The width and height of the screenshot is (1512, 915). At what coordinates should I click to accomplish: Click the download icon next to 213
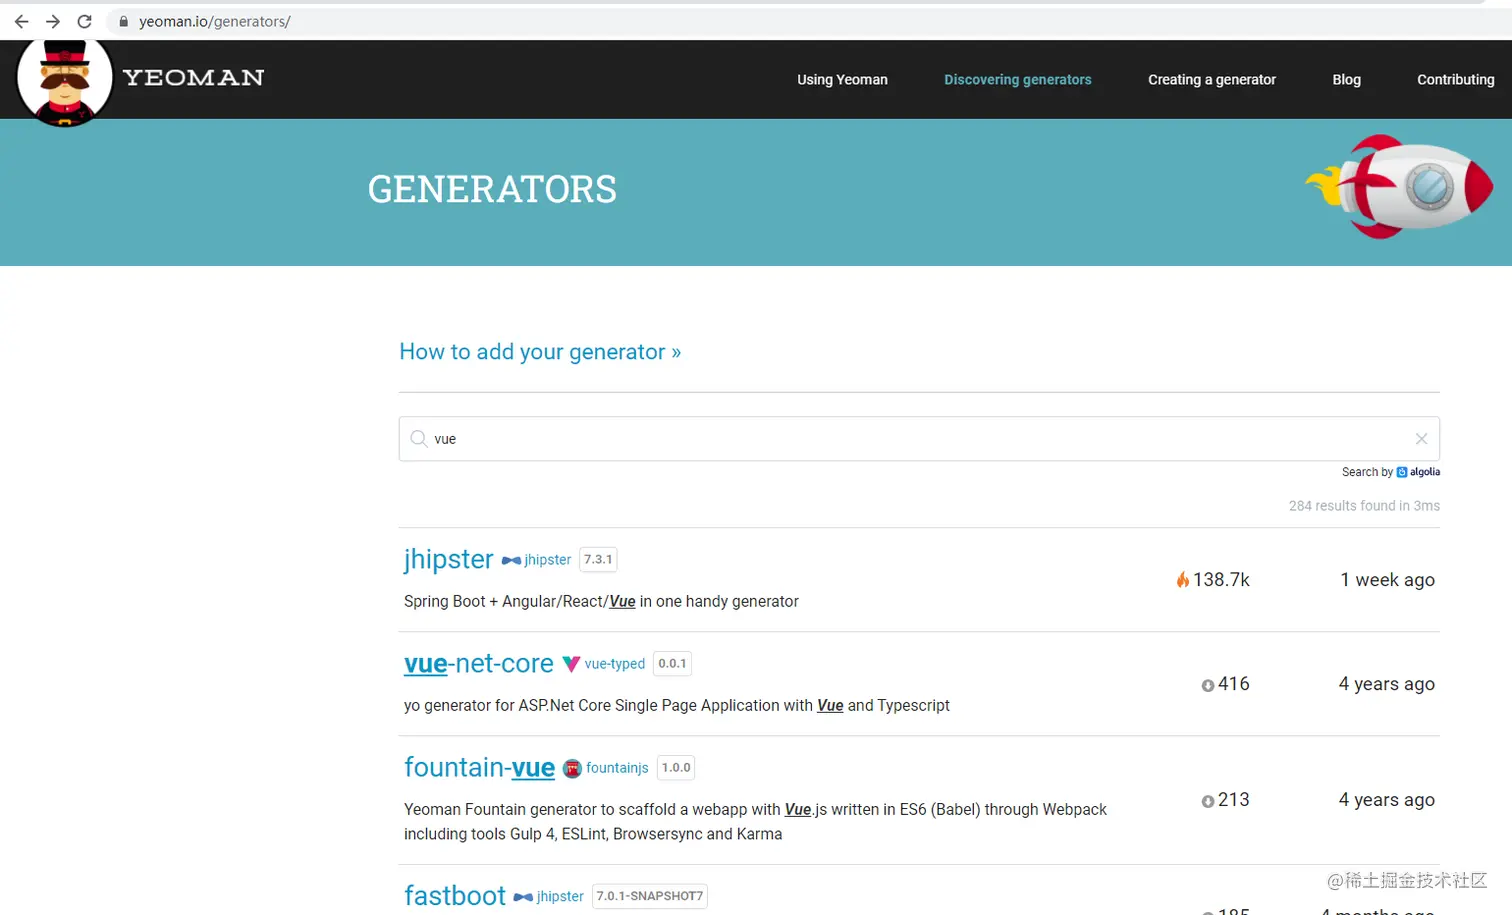1208,801
